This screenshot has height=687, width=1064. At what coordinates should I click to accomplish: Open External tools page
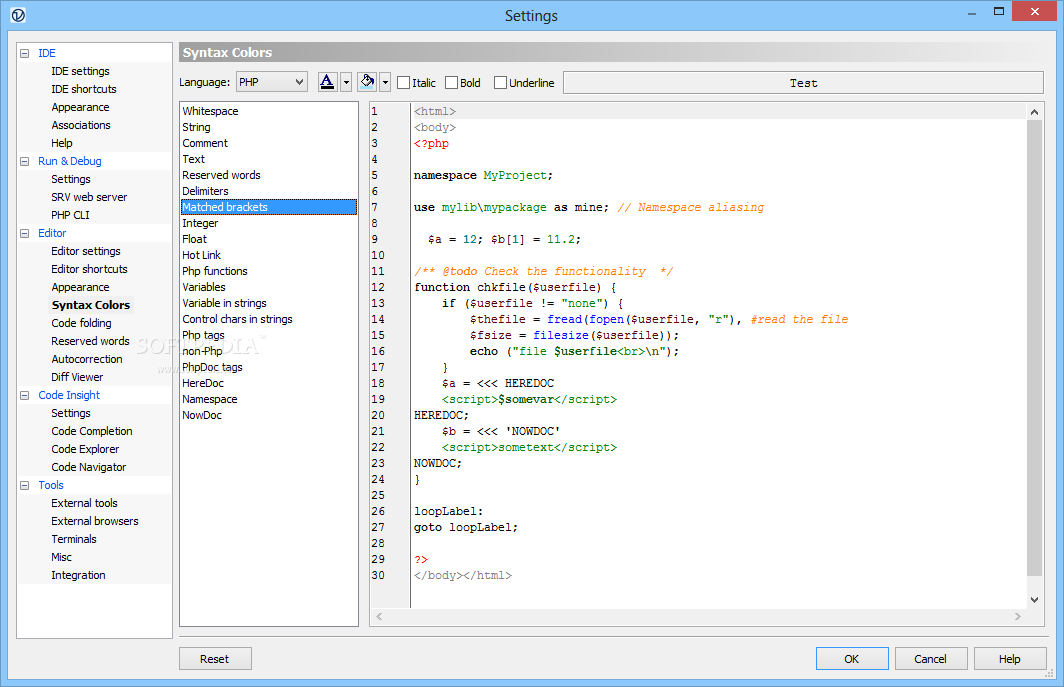coord(84,503)
